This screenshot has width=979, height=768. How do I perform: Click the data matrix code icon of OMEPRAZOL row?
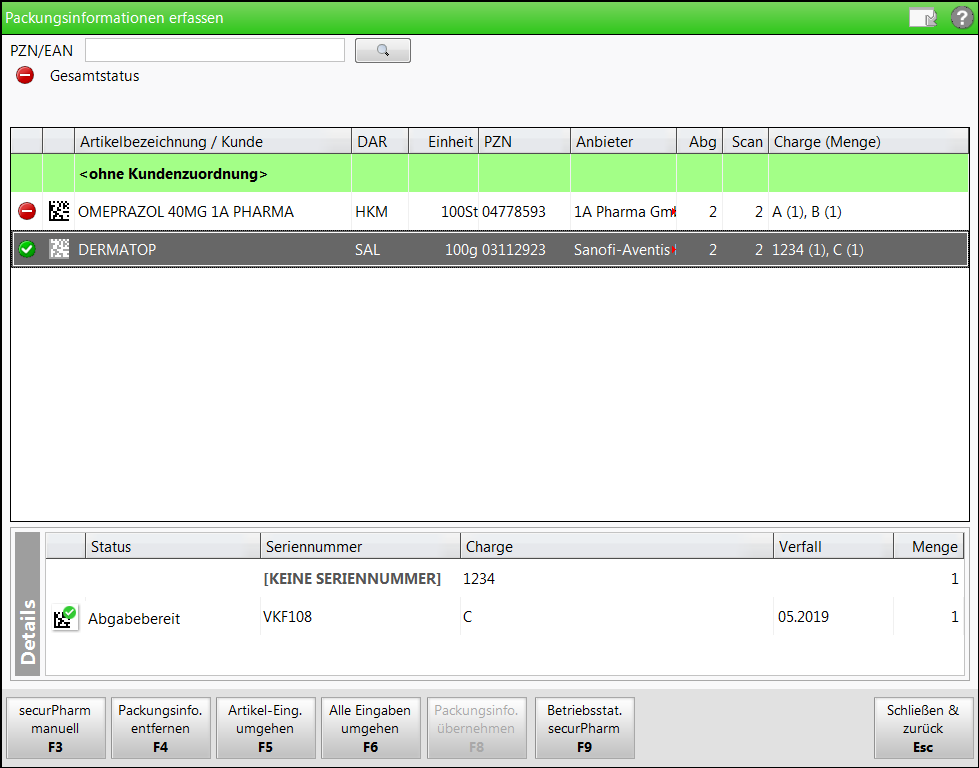[59, 211]
